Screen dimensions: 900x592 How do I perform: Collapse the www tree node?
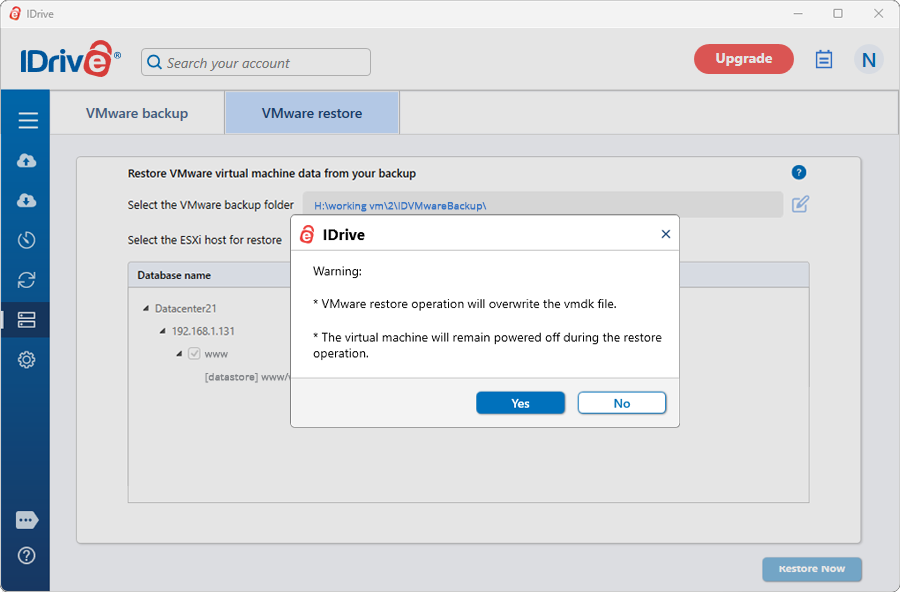pyautogui.click(x=179, y=354)
